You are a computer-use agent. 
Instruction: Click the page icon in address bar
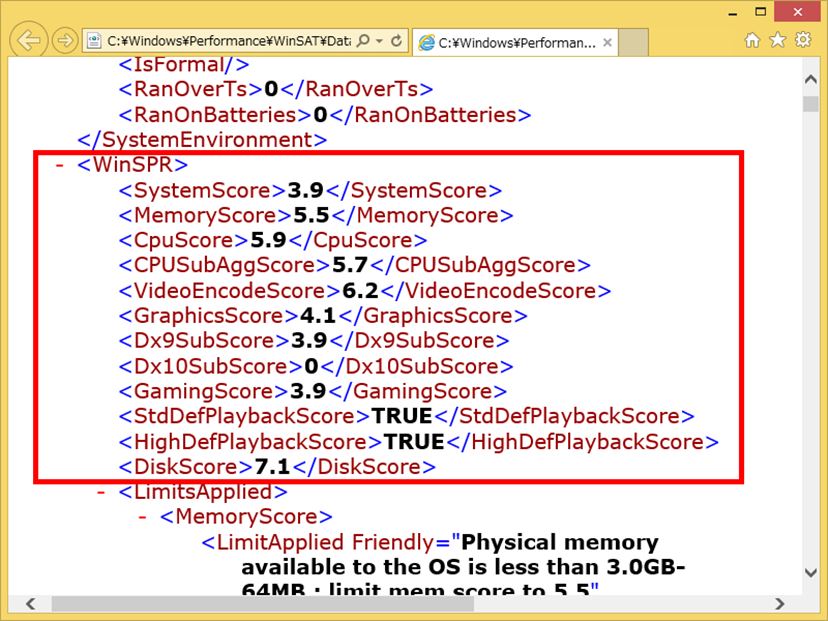94,41
